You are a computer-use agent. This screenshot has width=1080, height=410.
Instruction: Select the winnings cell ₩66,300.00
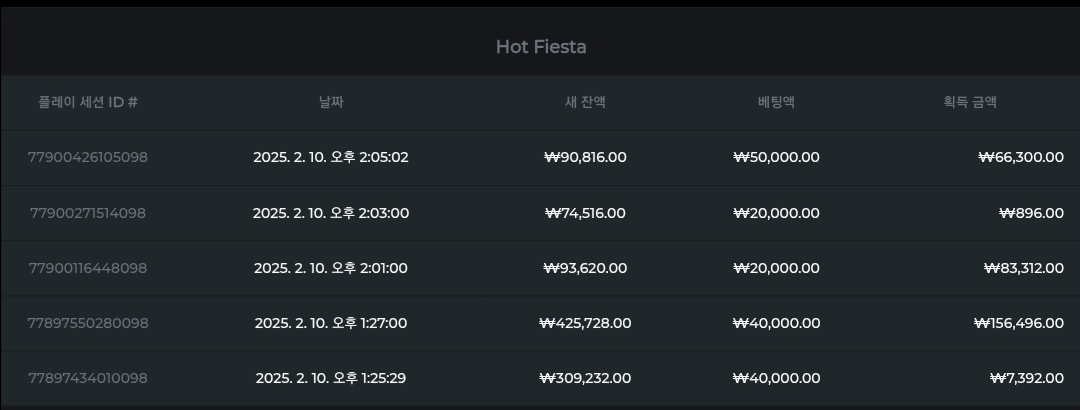tap(1021, 157)
